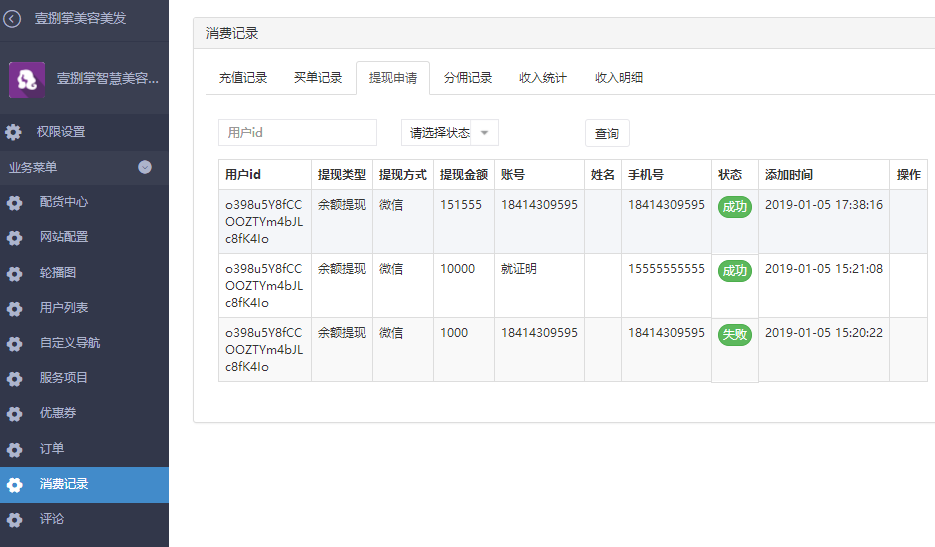Click the purple shop logo avatar

[27, 79]
